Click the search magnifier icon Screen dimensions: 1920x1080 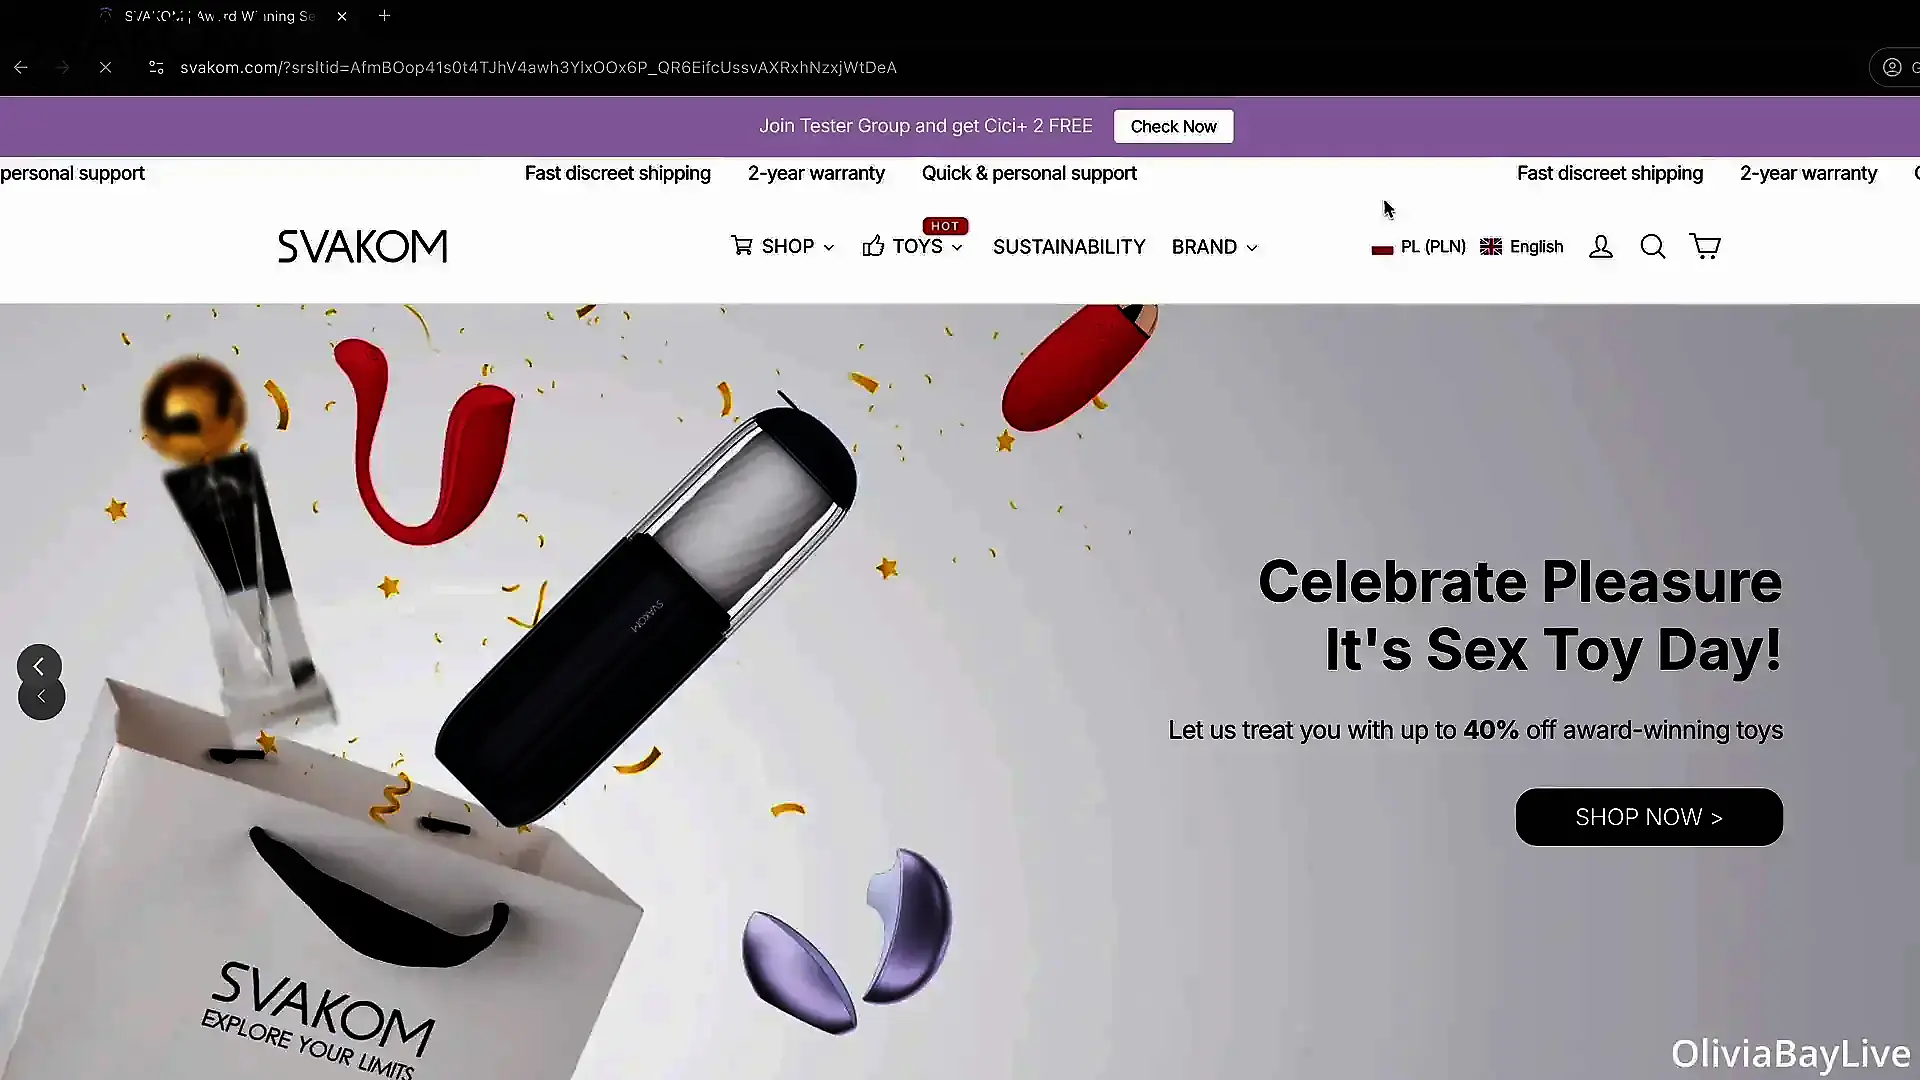tap(1653, 246)
